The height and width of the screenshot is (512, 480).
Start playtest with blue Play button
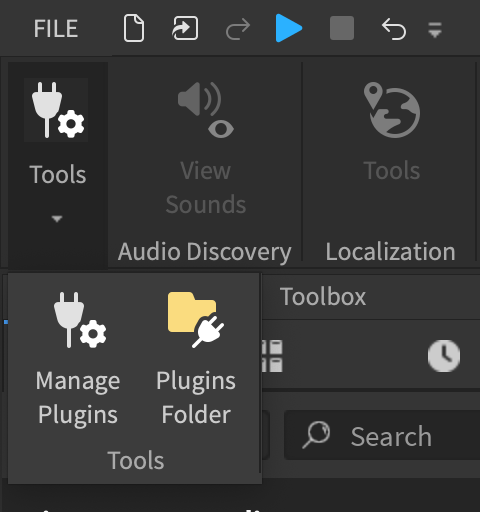click(289, 28)
